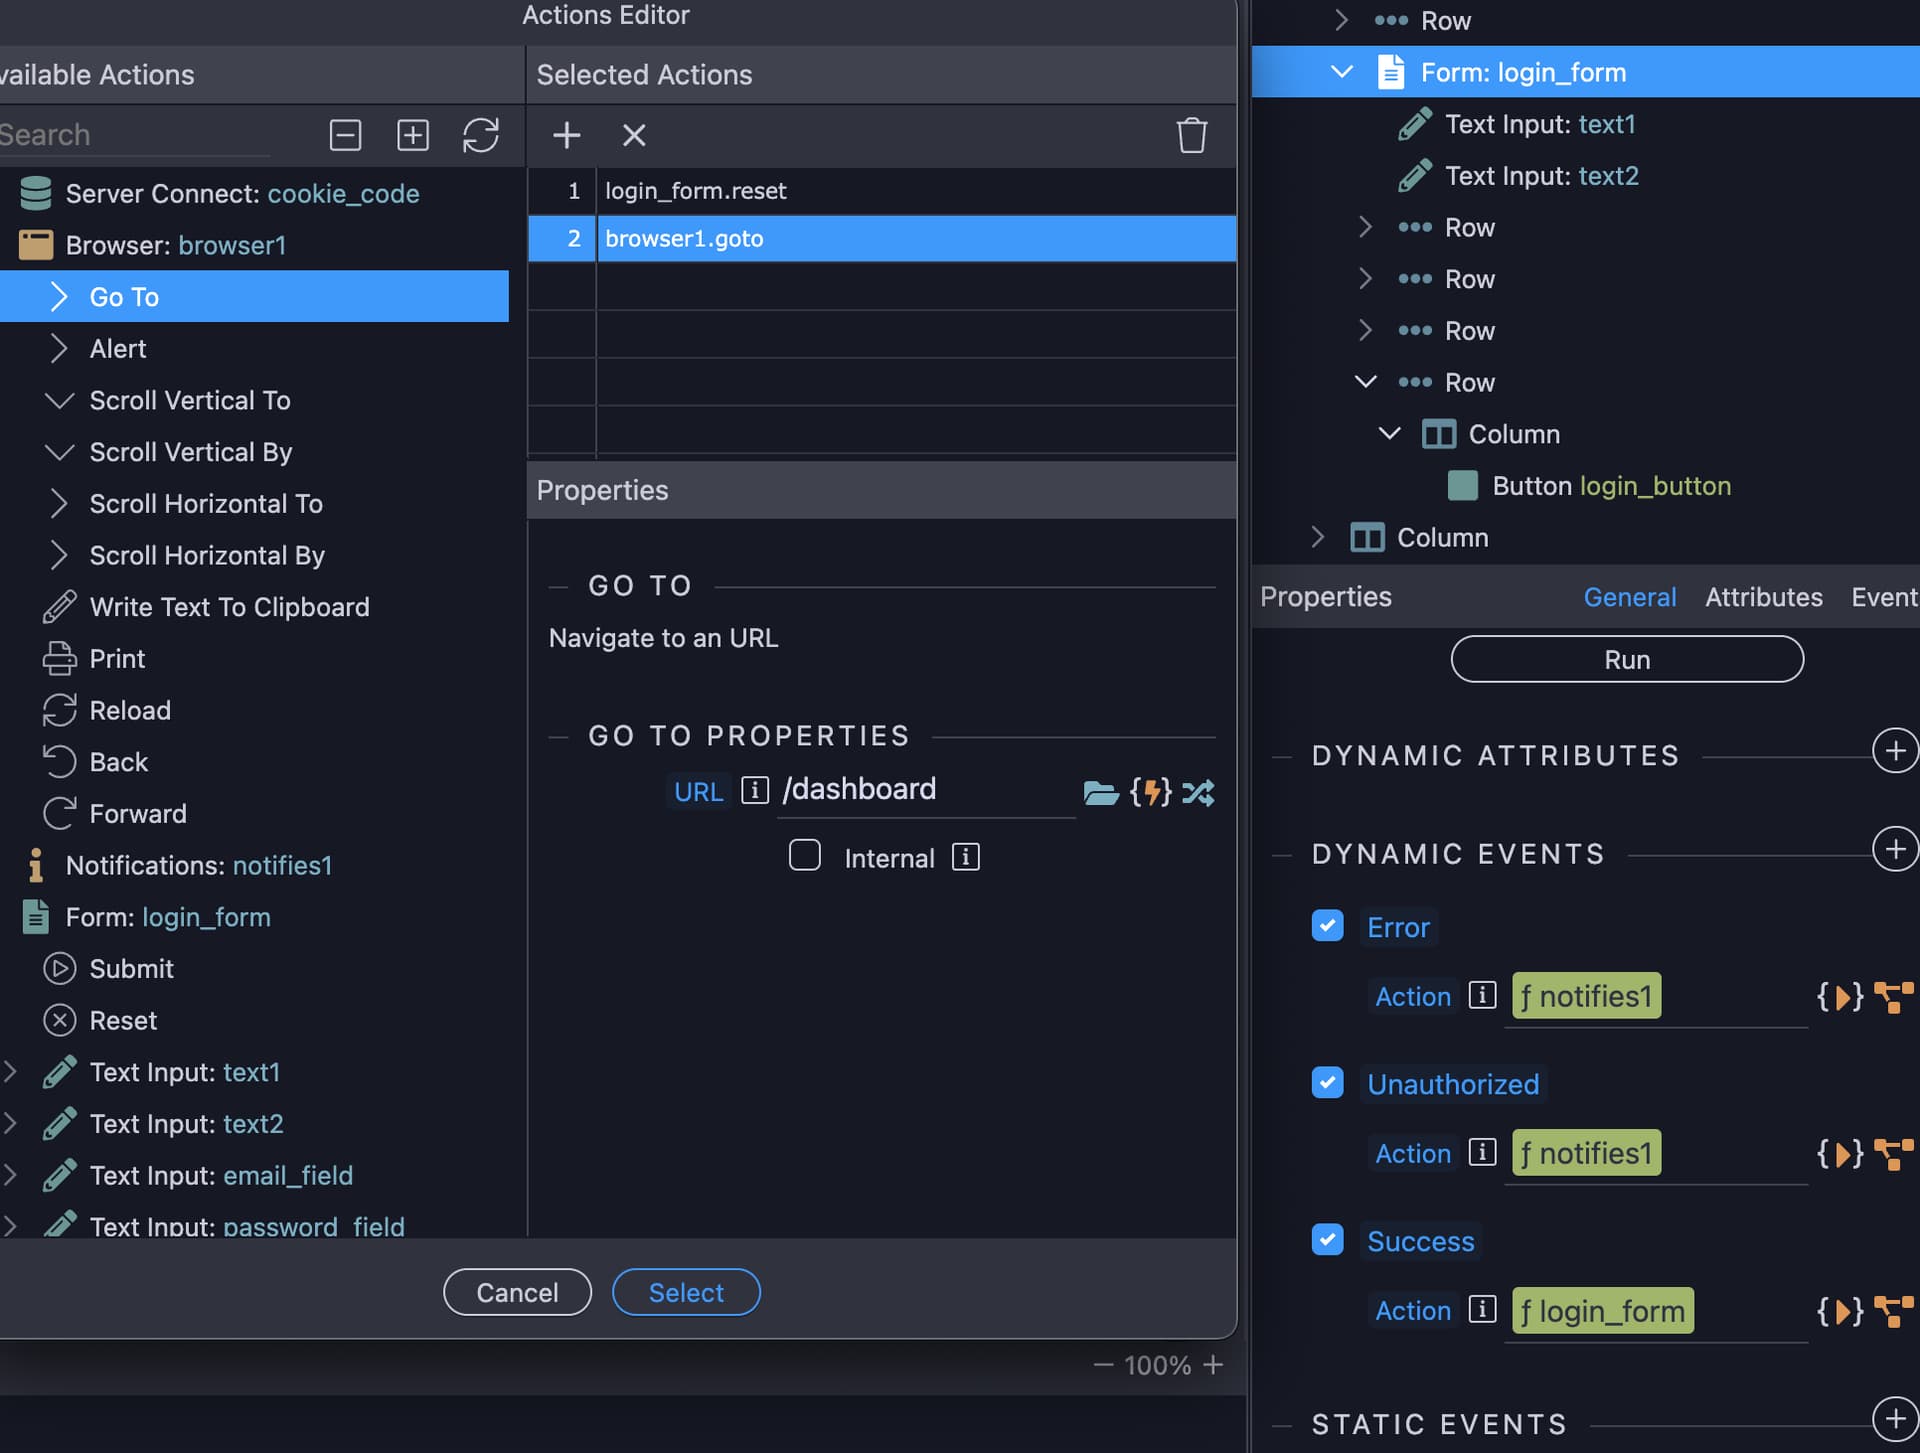Click notifies1 value in Error Action
Viewport: 1920px width, 1453px height.
1586,996
